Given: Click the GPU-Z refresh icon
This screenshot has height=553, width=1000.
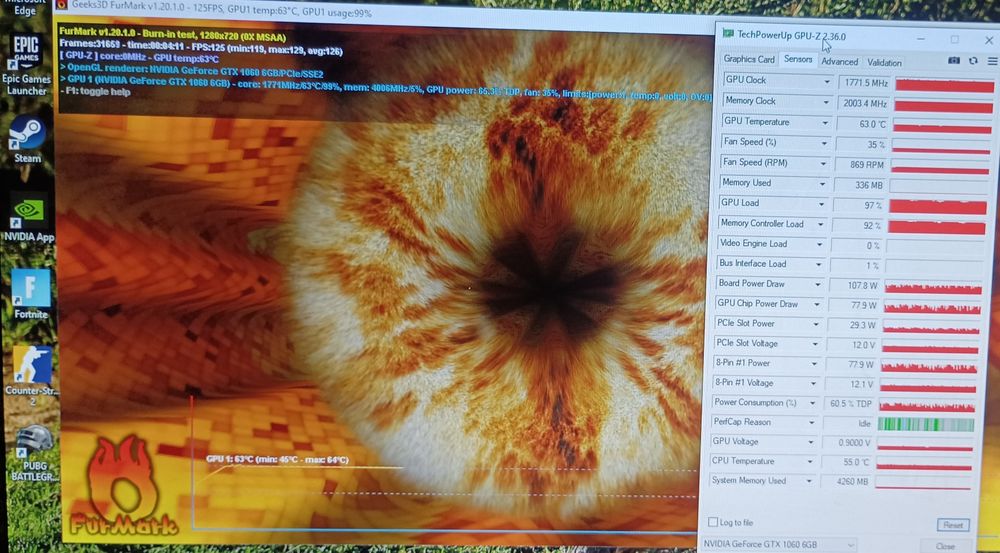Looking at the screenshot, I should click(973, 61).
